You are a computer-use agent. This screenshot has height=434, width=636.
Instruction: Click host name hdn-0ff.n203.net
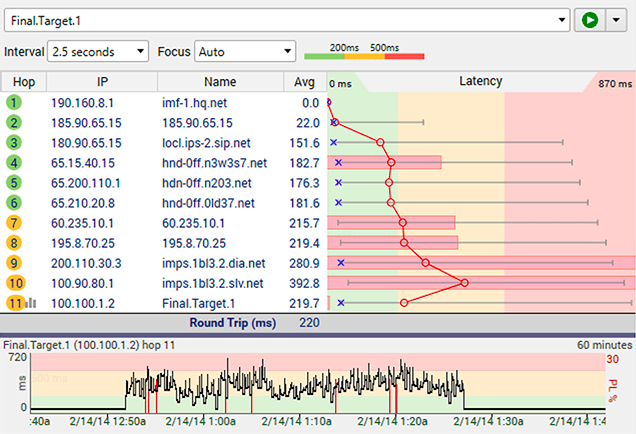click(x=206, y=183)
